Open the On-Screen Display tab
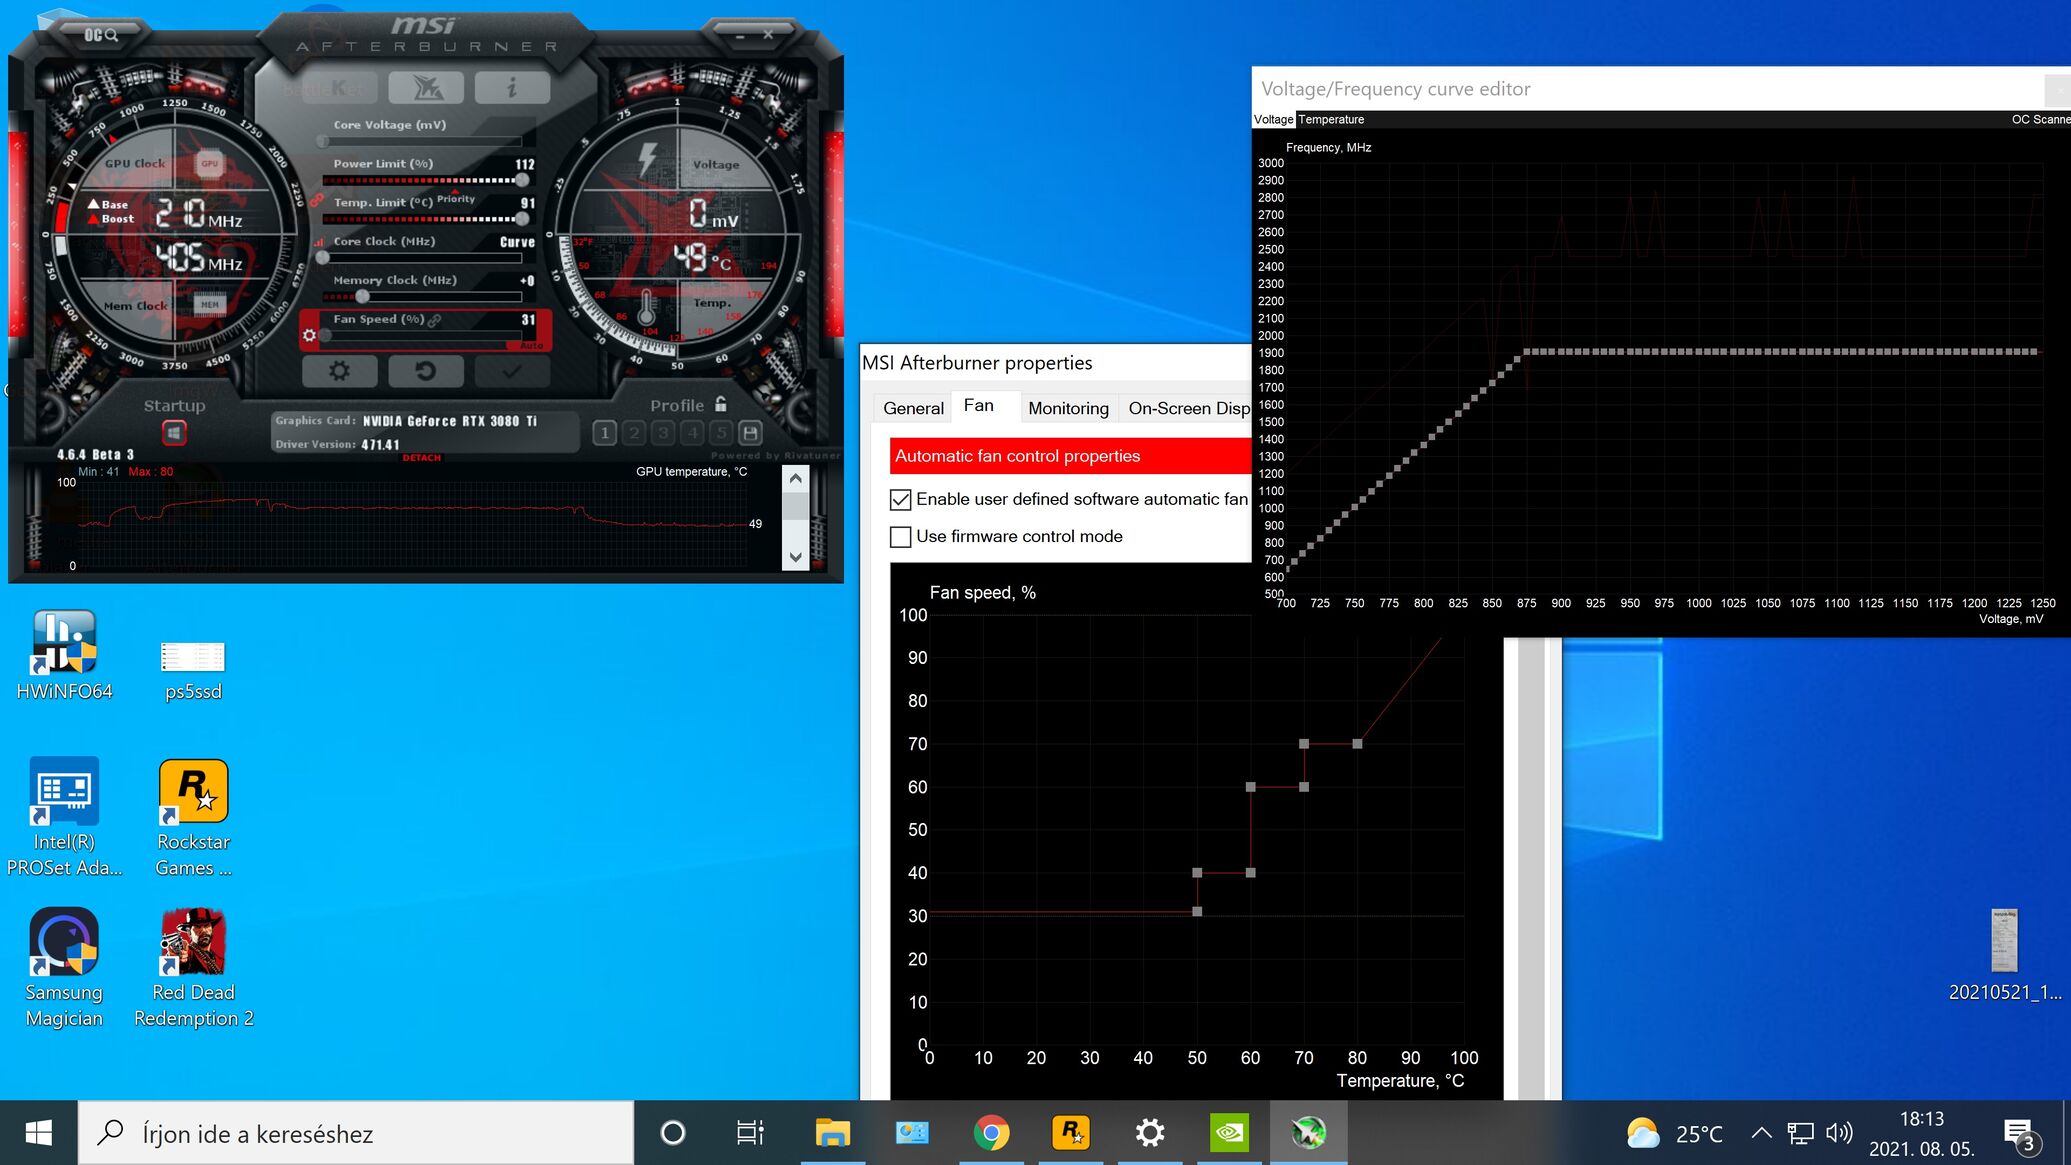 tap(1188, 408)
